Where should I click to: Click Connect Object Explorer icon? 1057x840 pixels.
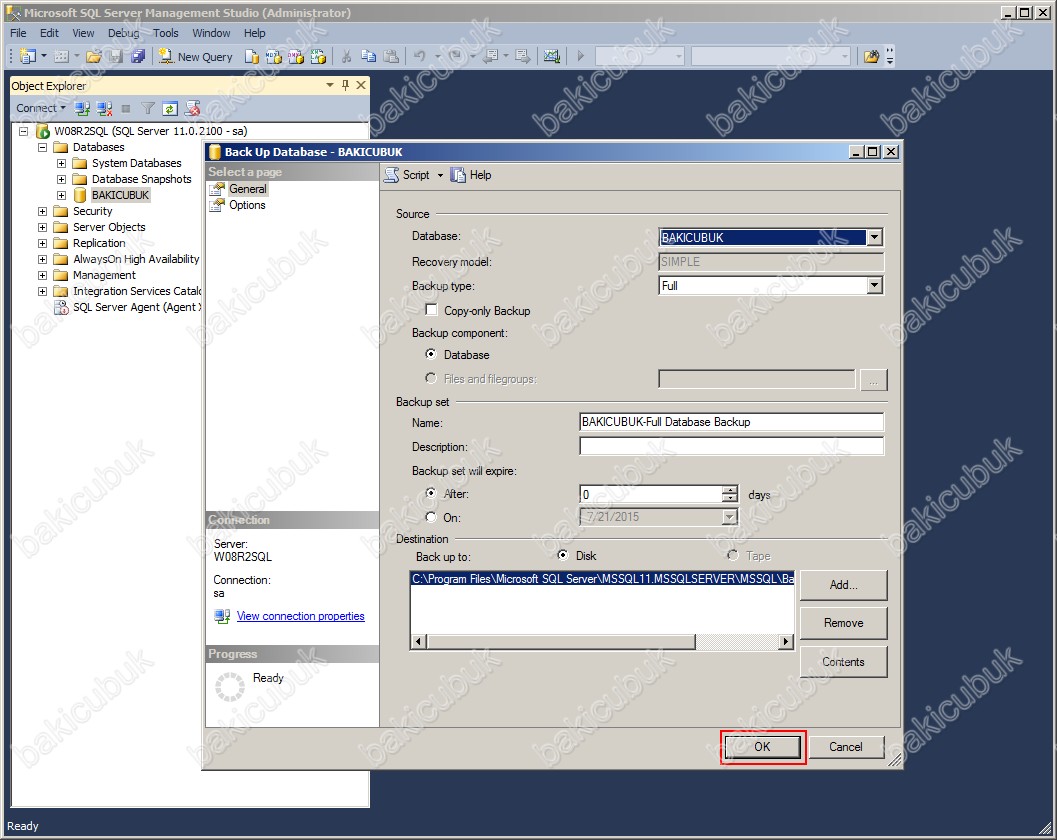[82, 108]
